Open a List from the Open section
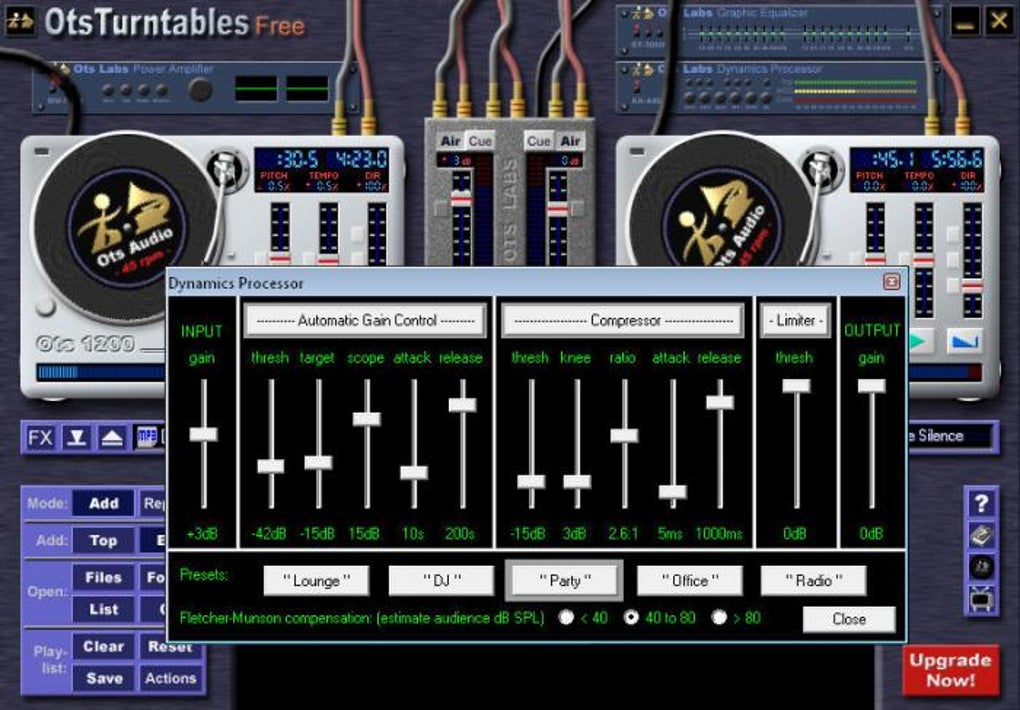The width and height of the screenshot is (1020, 710). pos(103,609)
